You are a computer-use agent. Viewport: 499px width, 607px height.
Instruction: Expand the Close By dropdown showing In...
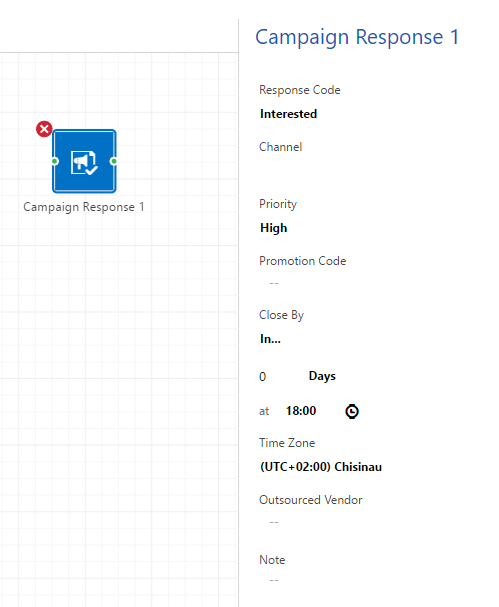tap(270, 339)
